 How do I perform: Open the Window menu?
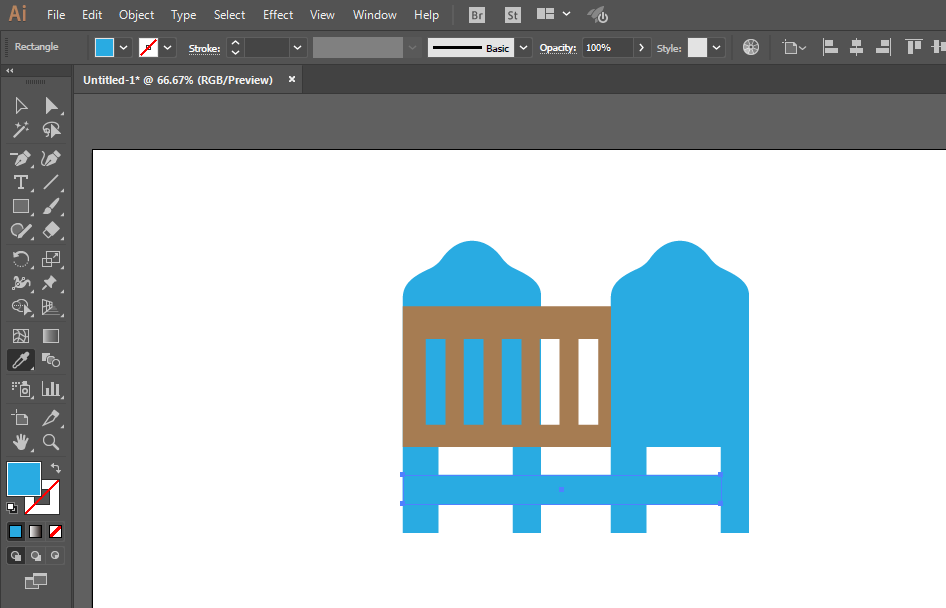pos(374,14)
